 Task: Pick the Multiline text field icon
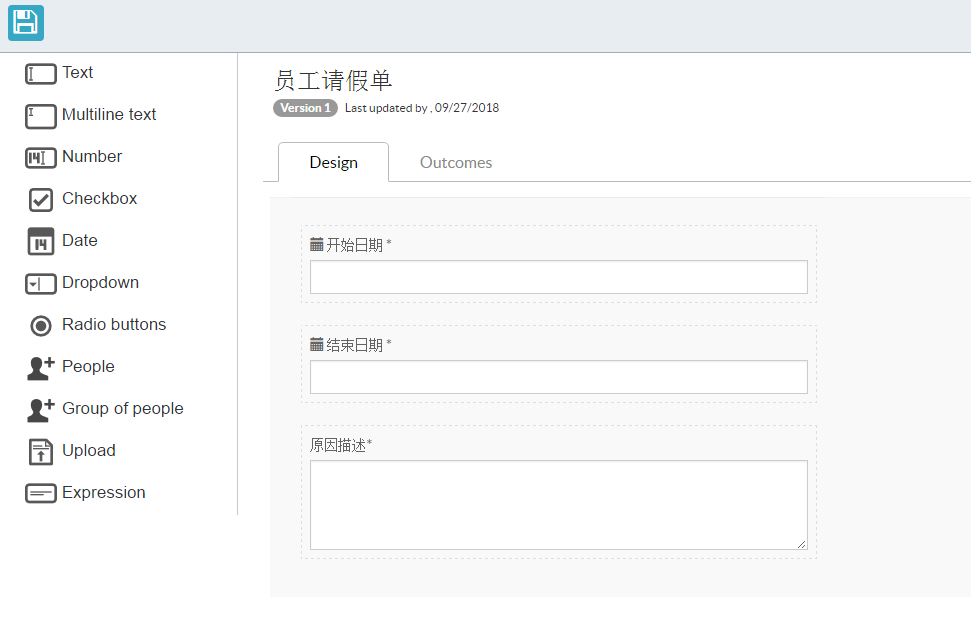point(41,116)
